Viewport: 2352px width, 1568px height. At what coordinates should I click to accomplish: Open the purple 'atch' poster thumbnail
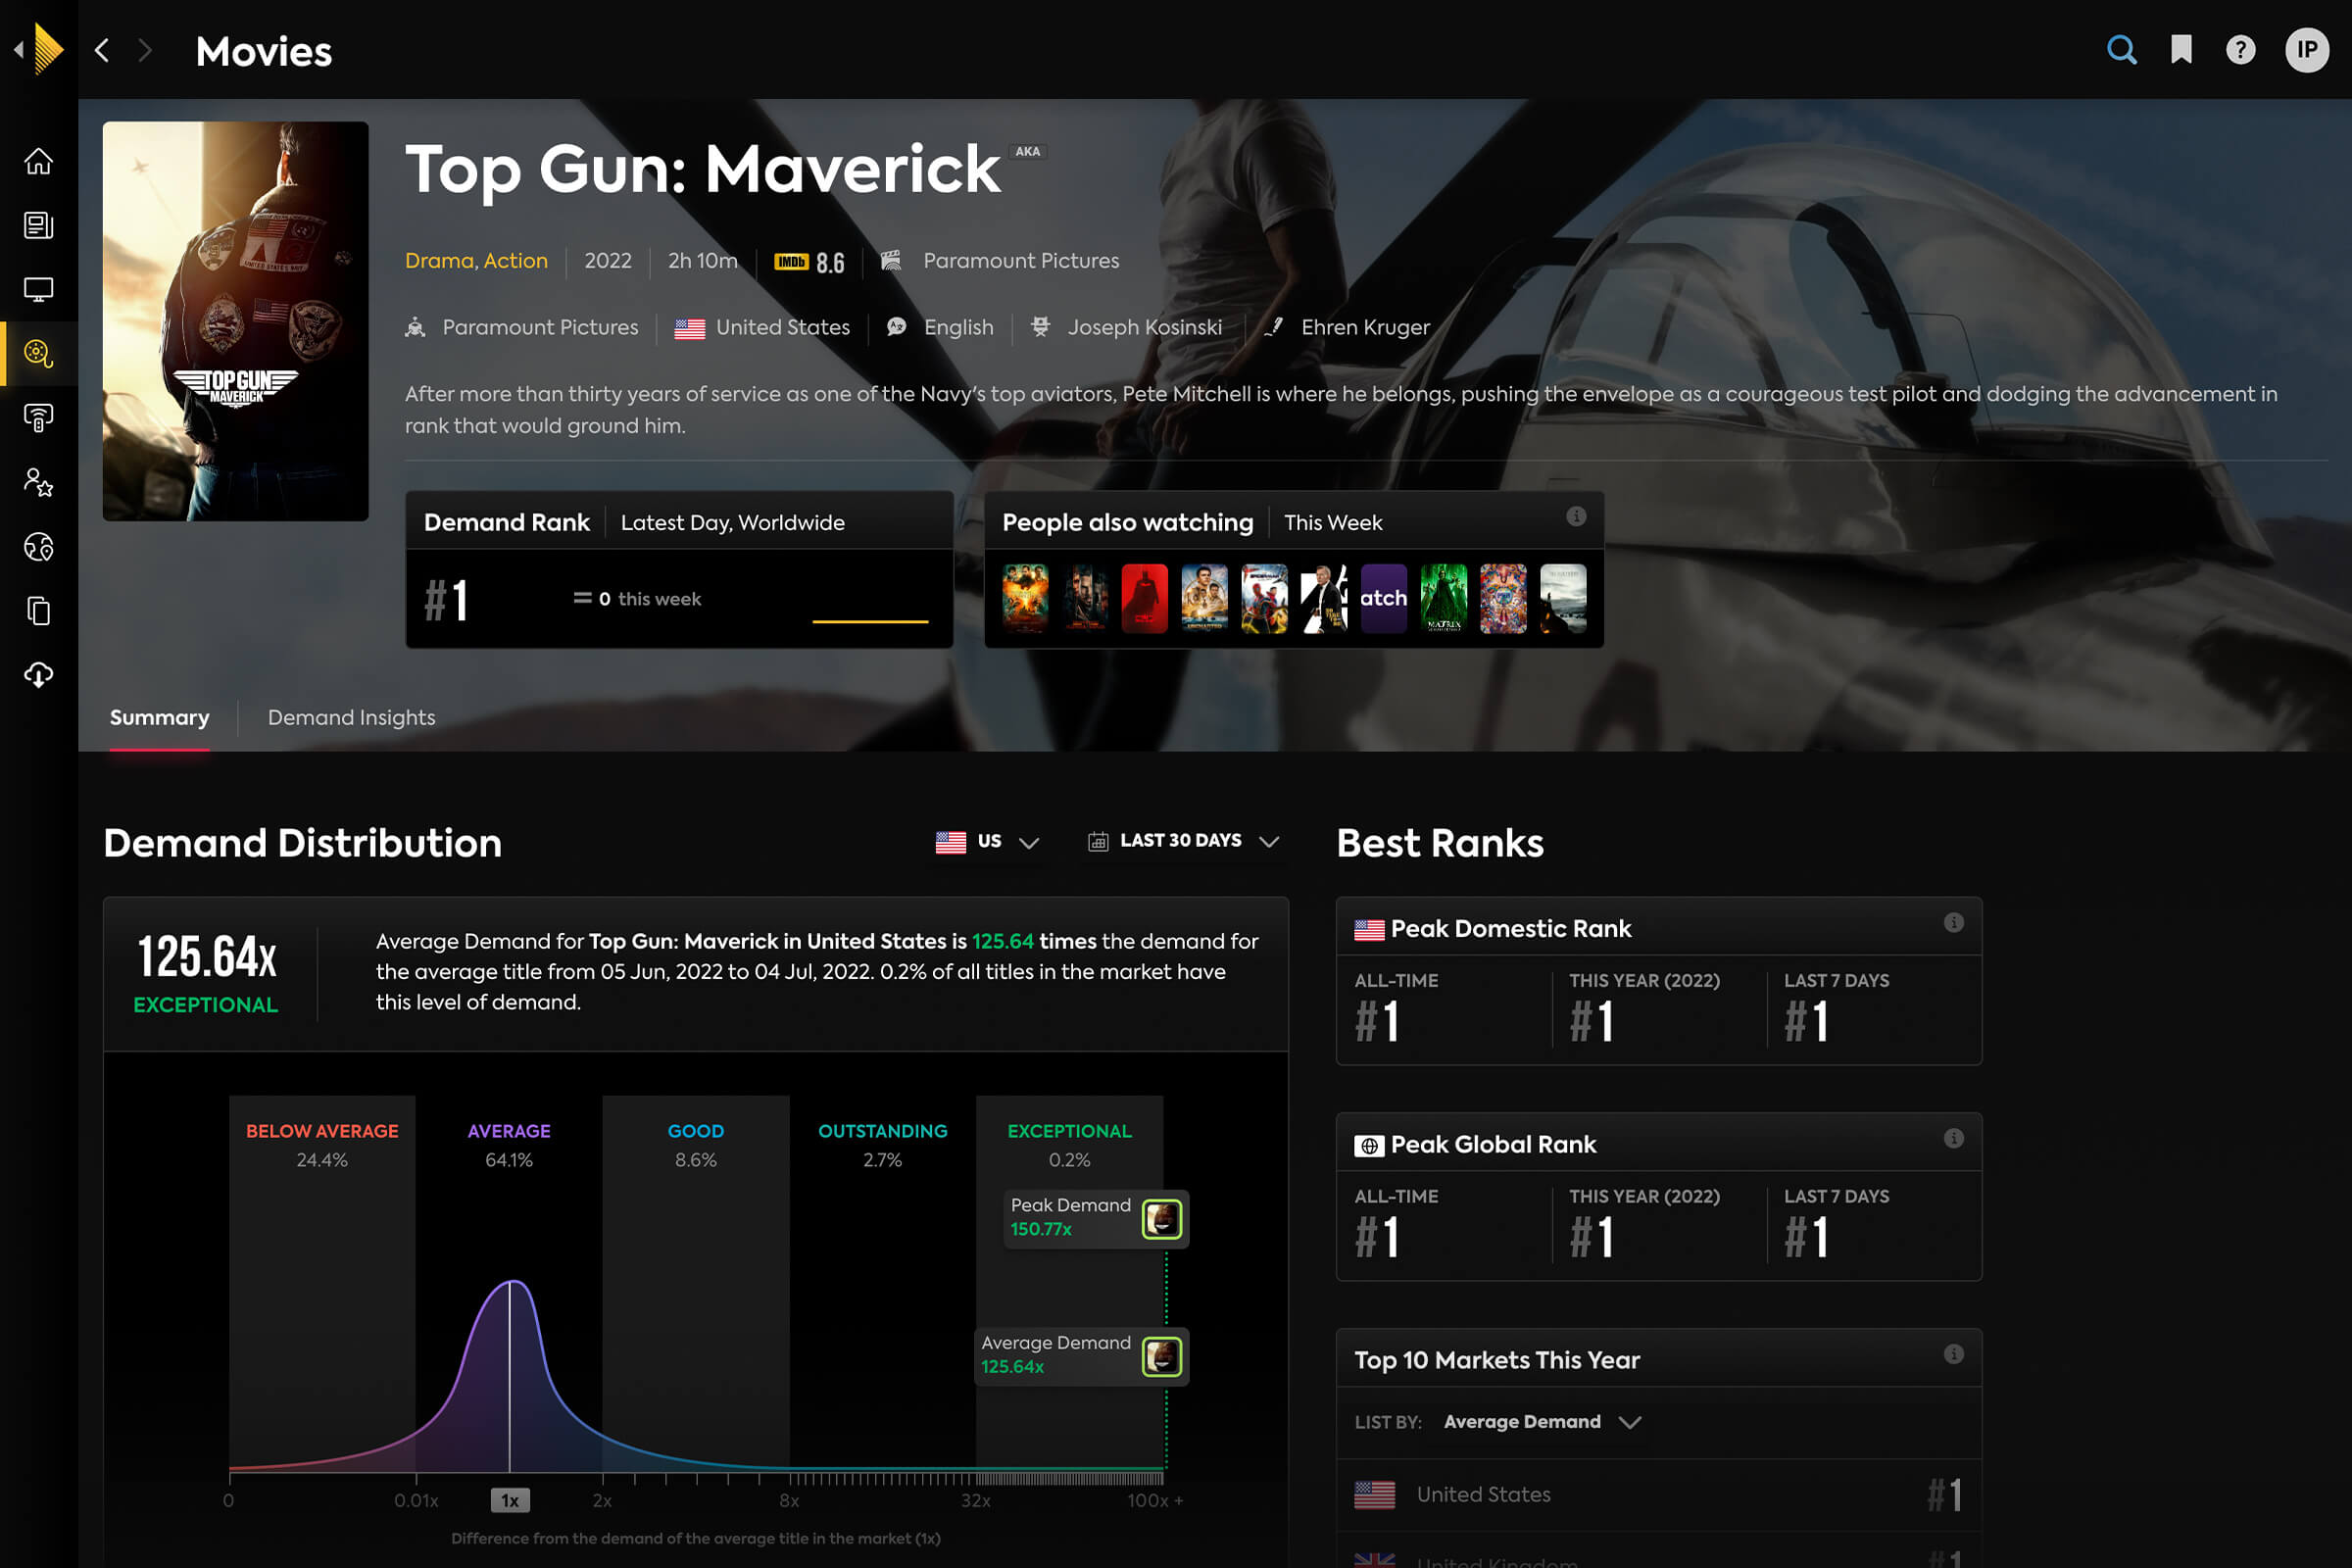1383,598
